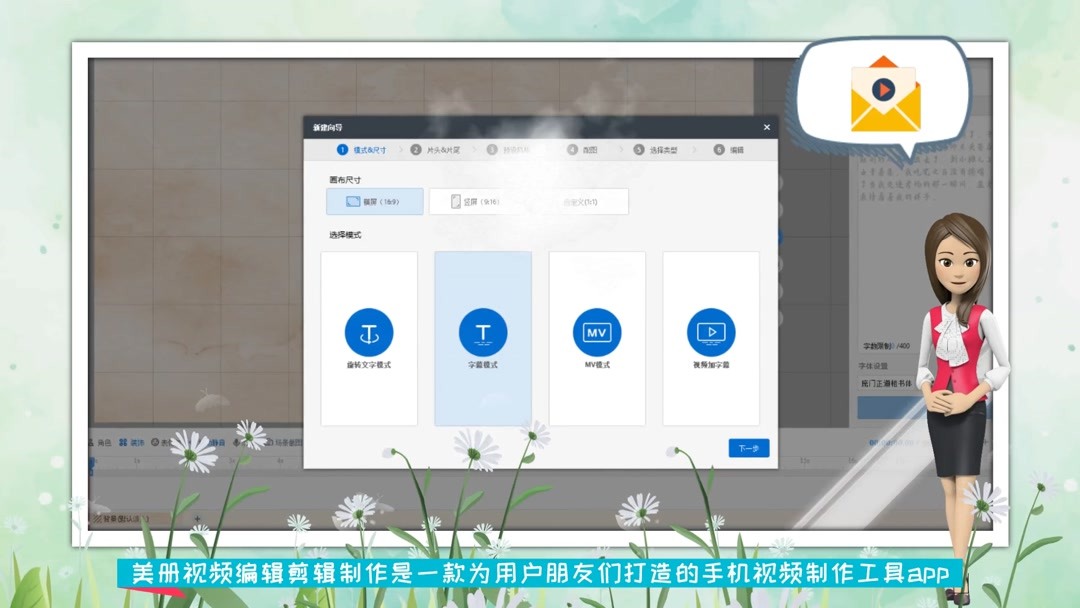The height and width of the screenshot is (608, 1080).
Task: Expand step 5 选择类型 in the wizard
Action: pyautogui.click(x=666, y=150)
